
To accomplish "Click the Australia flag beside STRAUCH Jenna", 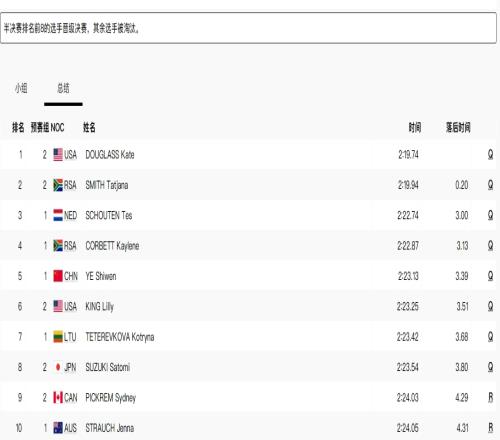I will (58, 428).
